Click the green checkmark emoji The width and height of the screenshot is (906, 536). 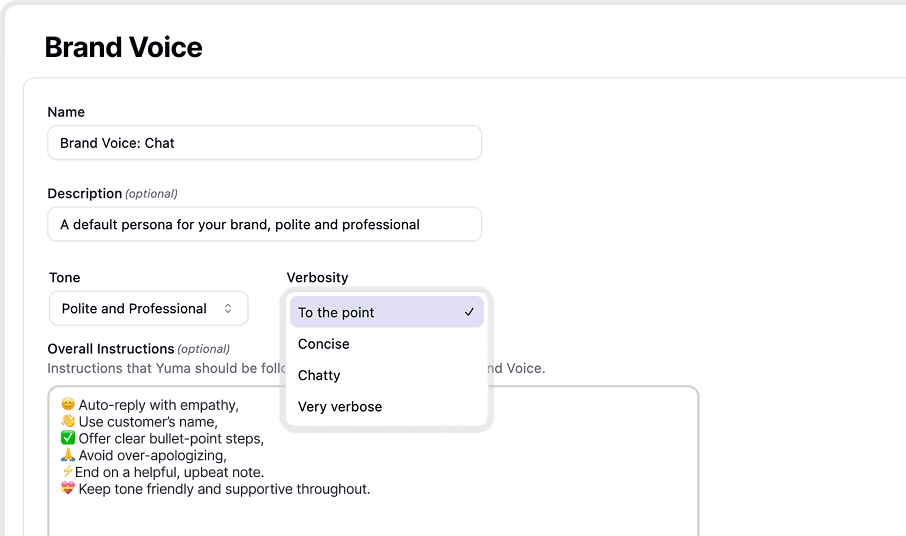68,439
